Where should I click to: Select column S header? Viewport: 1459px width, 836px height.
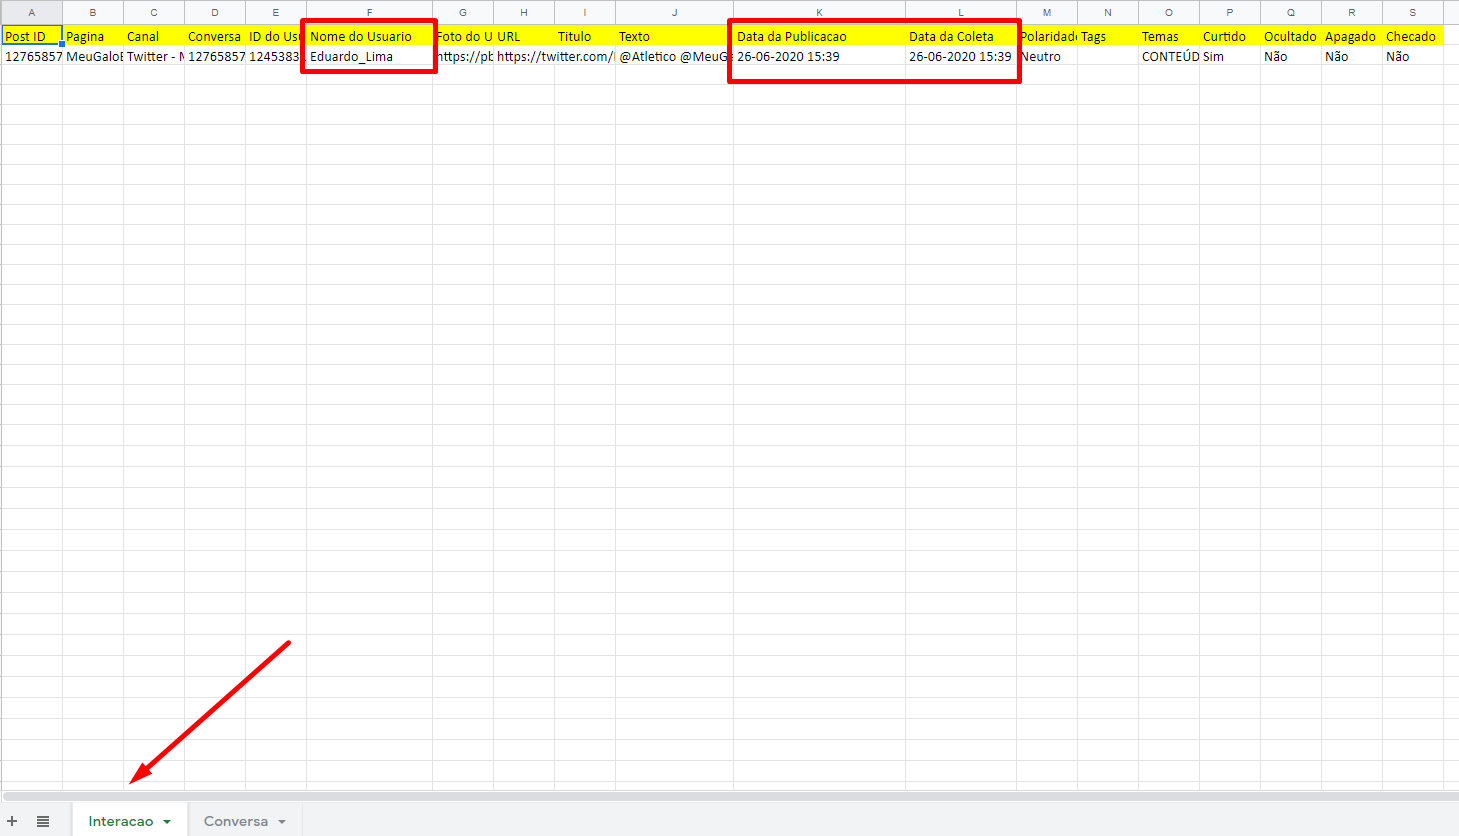(x=1412, y=12)
